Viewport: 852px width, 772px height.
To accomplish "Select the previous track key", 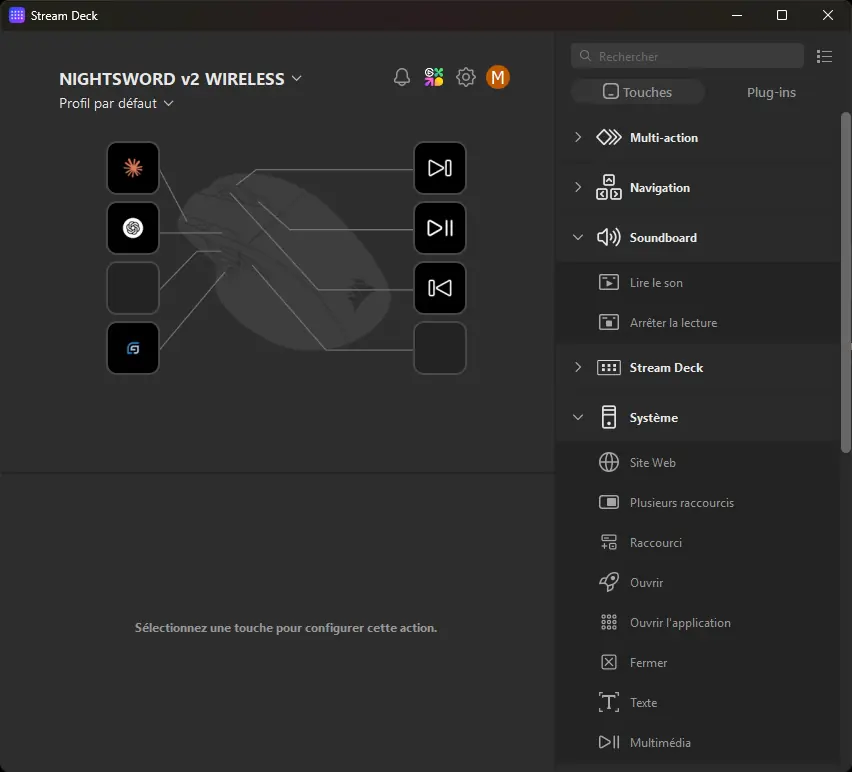I will [x=440, y=288].
